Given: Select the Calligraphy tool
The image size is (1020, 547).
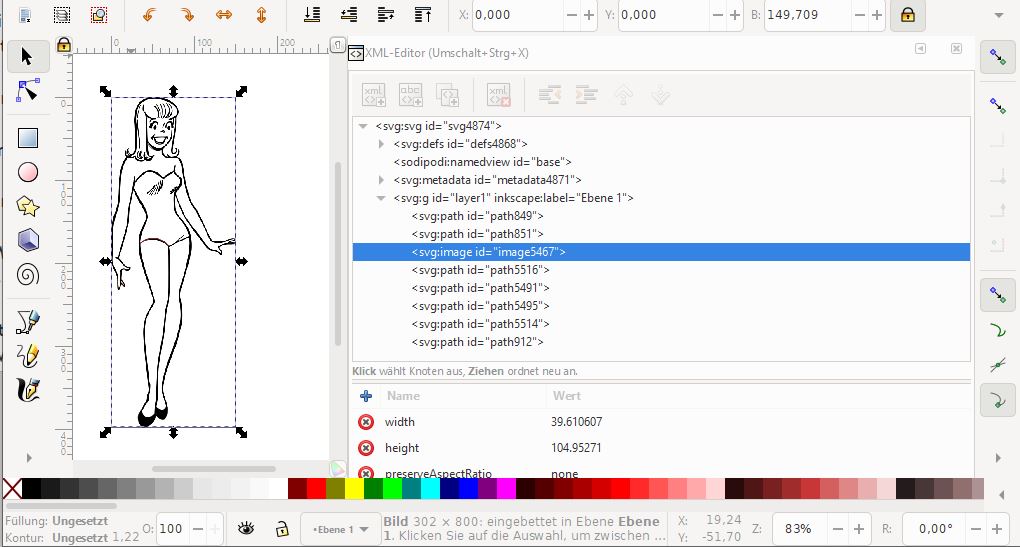Looking at the screenshot, I should pyautogui.click(x=28, y=389).
